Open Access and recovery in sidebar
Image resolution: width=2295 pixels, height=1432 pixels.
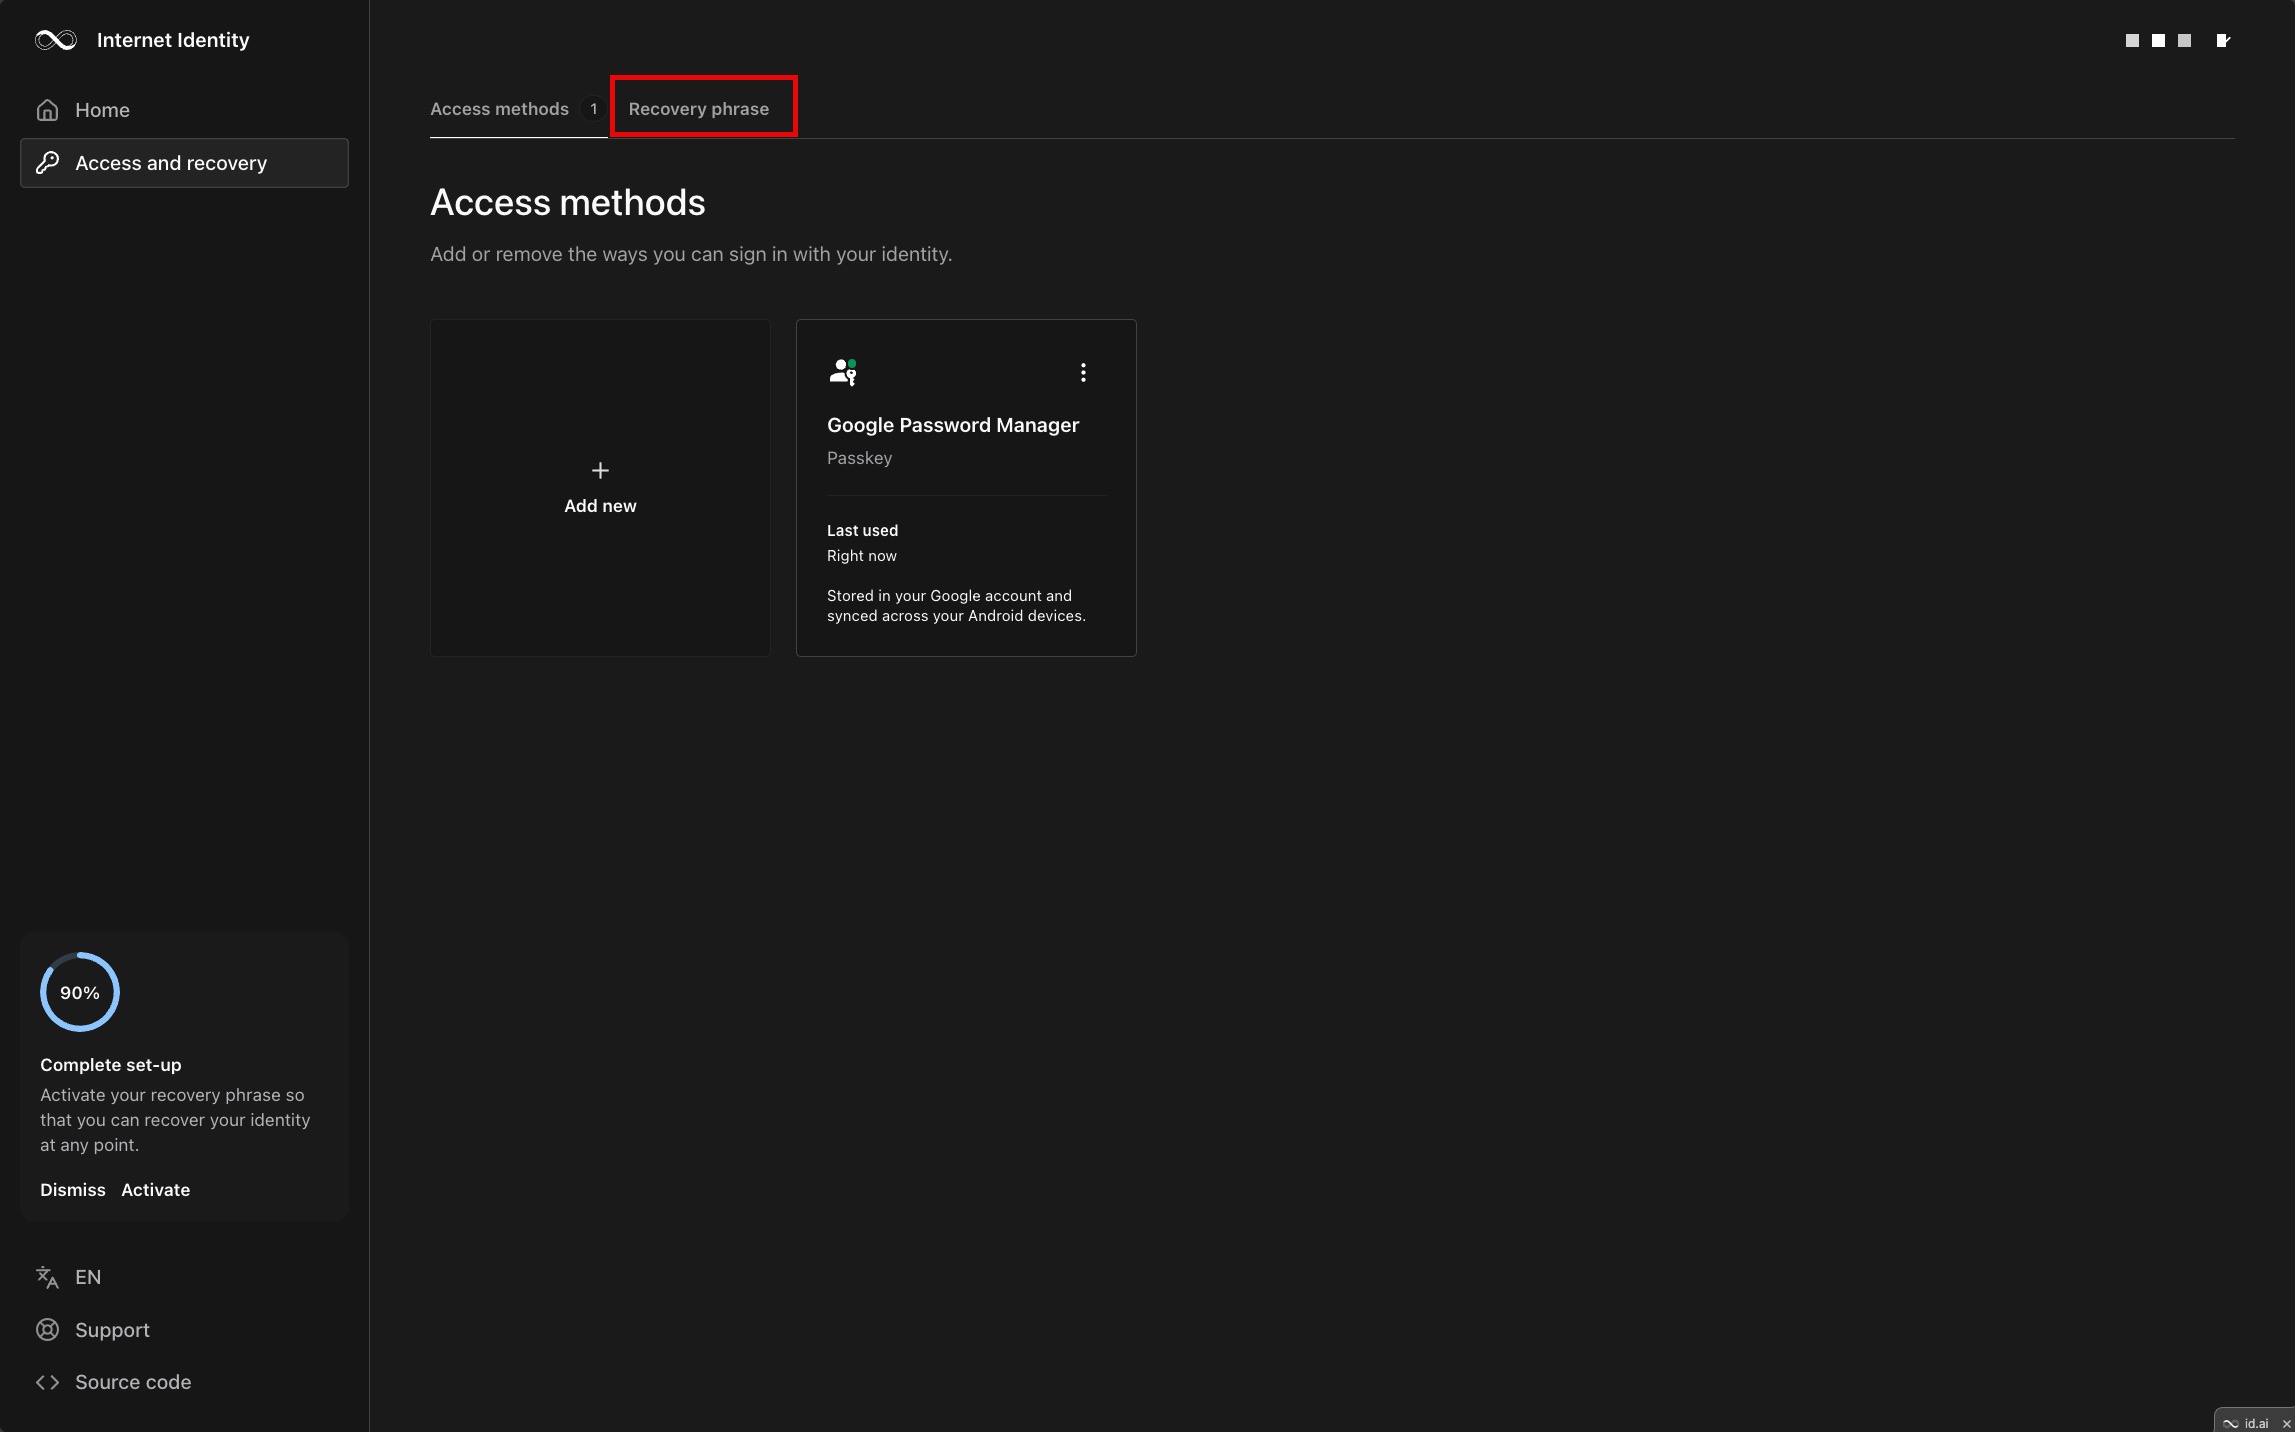(x=184, y=163)
